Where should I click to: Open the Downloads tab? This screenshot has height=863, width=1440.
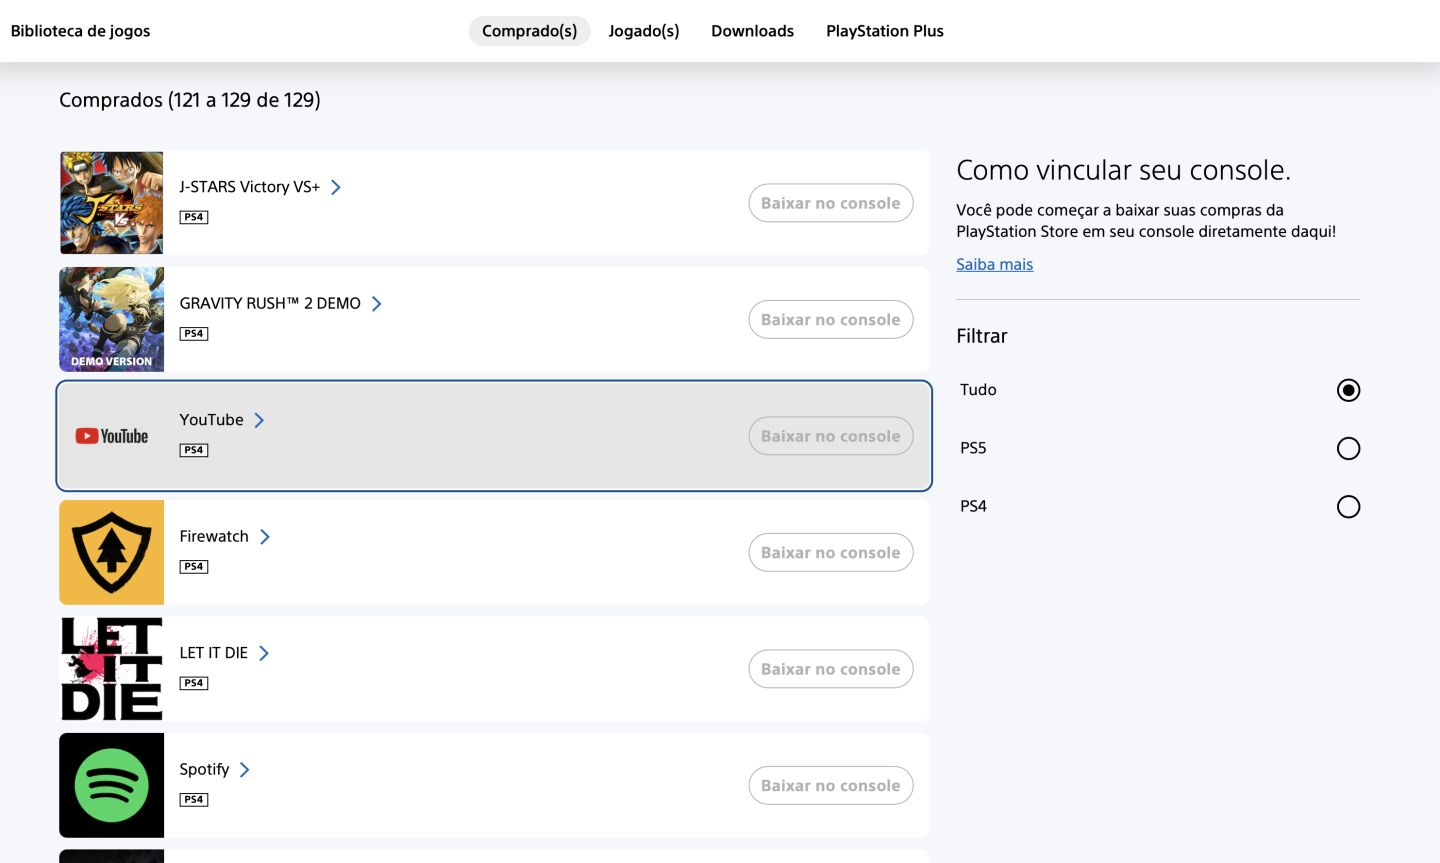752,31
